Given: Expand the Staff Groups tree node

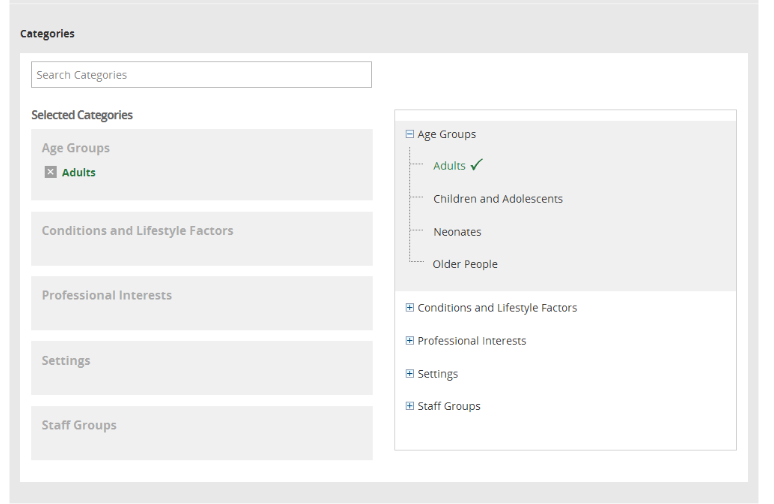Looking at the screenshot, I should [x=410, y=406].
